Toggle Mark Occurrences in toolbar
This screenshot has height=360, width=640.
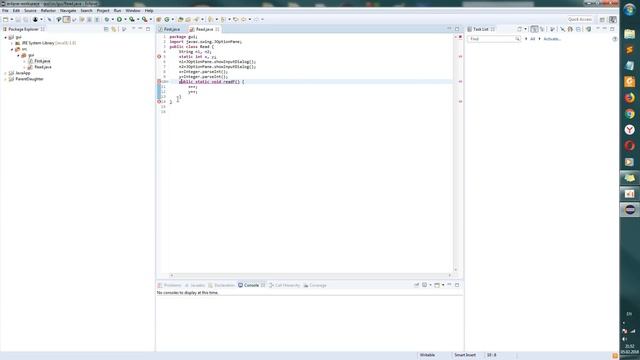(x=66, y=19)
